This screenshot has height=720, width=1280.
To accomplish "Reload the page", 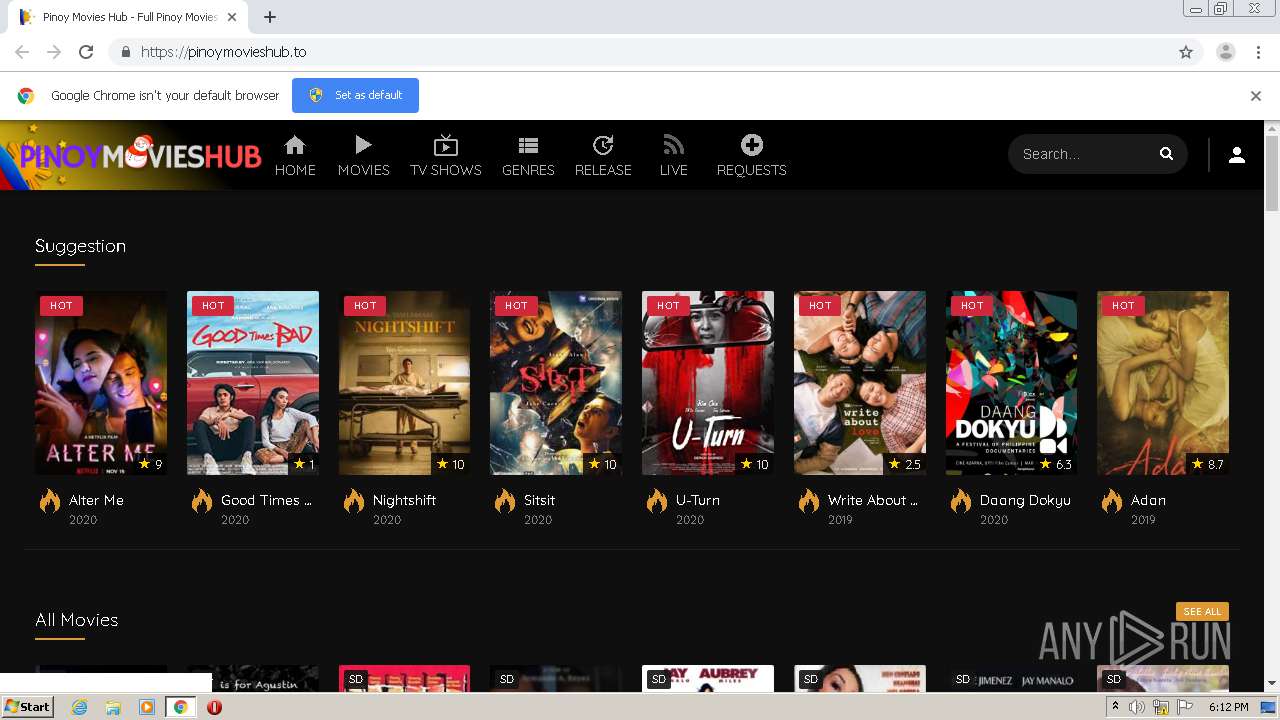I will tap(86, 52).
